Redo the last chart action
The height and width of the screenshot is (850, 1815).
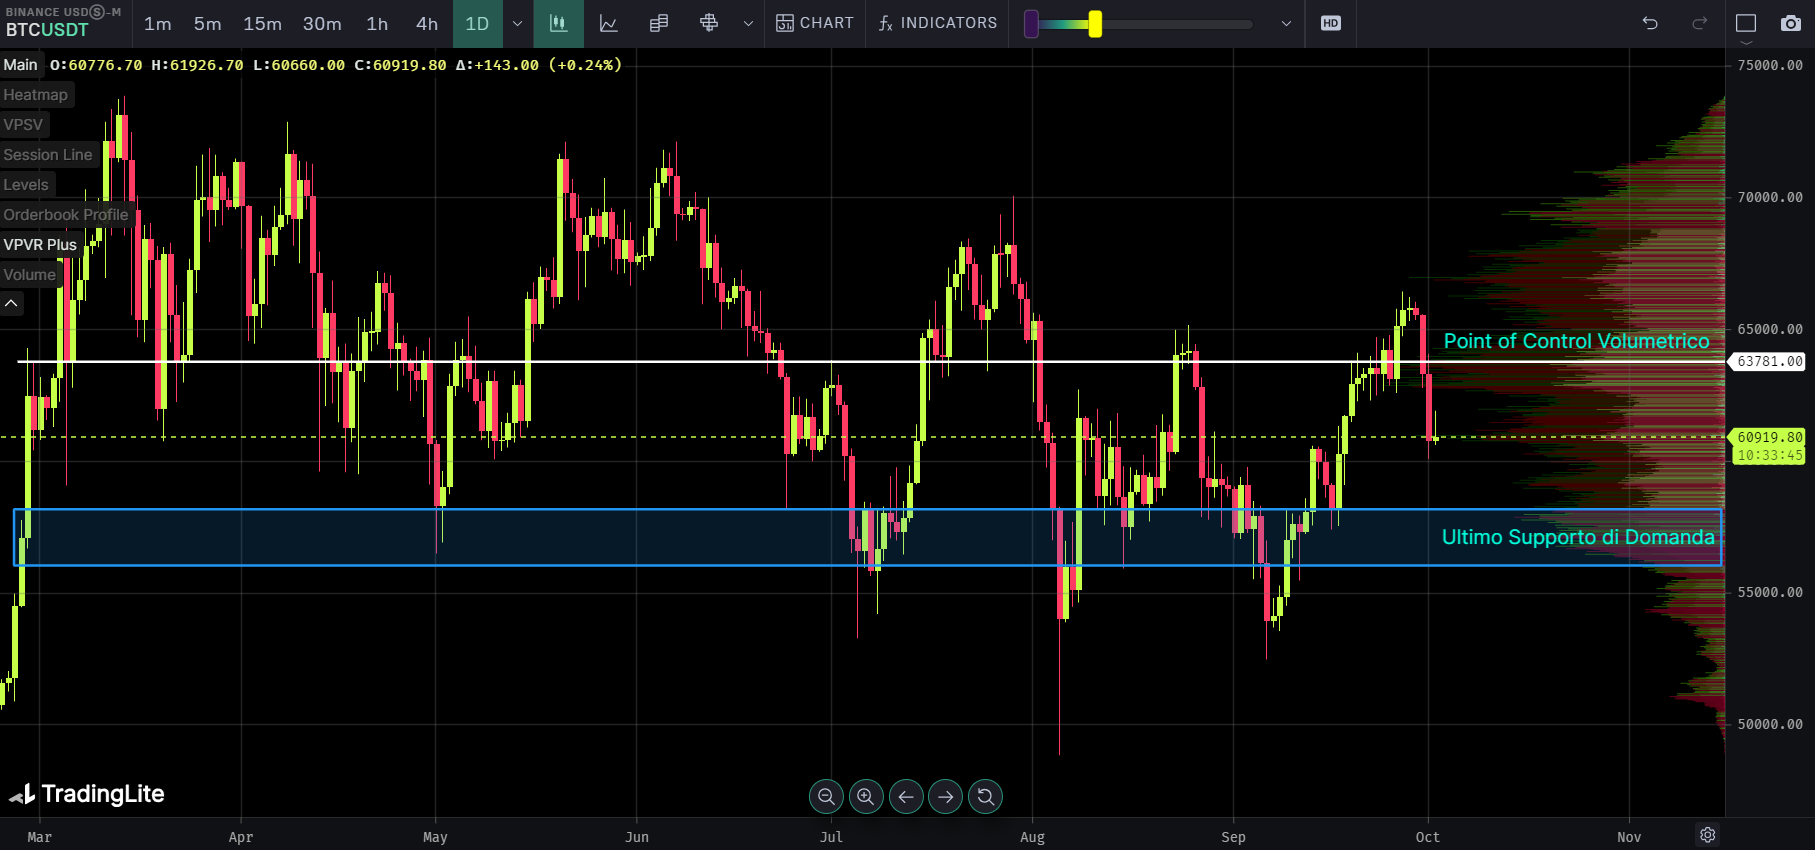(x=1699, y=23)
